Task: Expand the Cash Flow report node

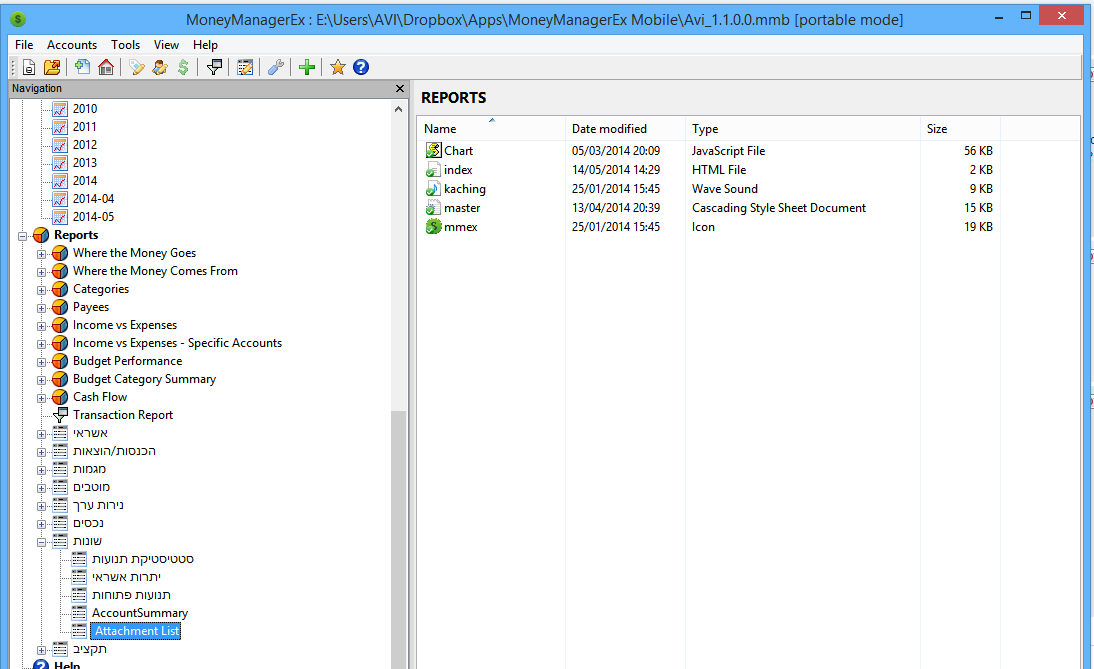Action: (x=42, y=397)
